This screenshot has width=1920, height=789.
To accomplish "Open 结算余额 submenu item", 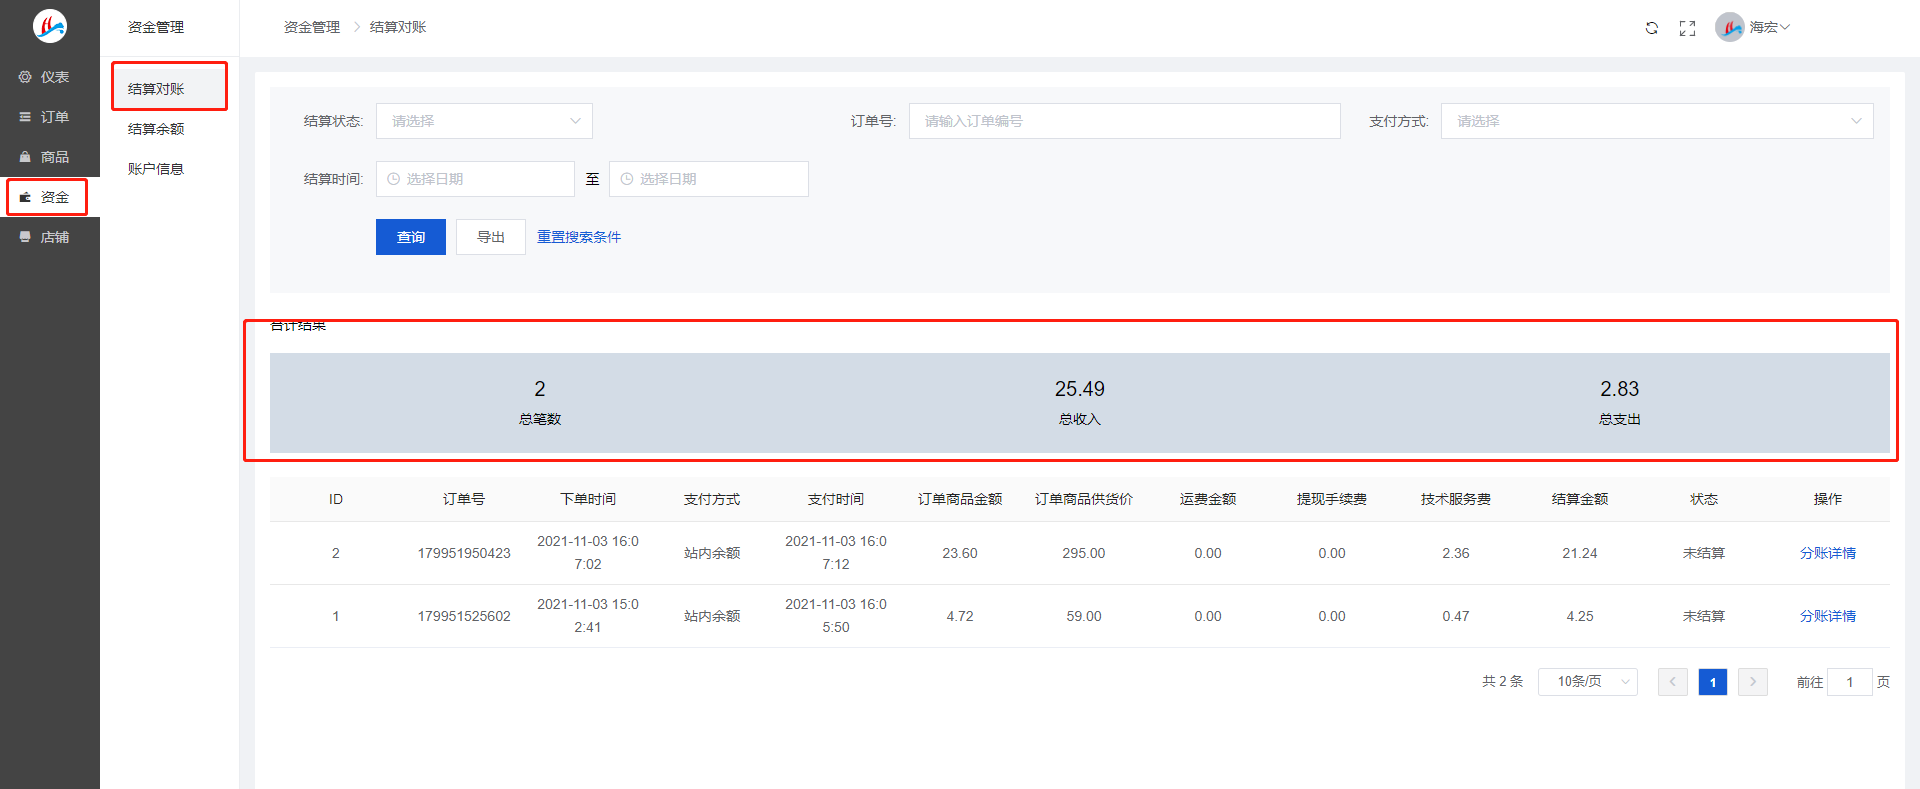I will pos(169,129).
